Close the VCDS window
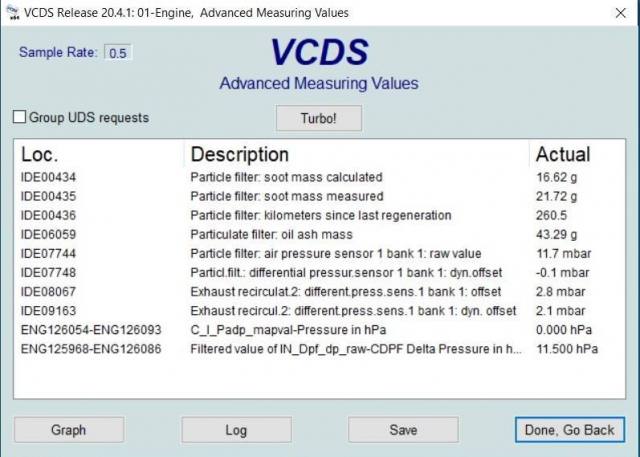The height and width of the screenshot is (457, 640). (620, 12)
